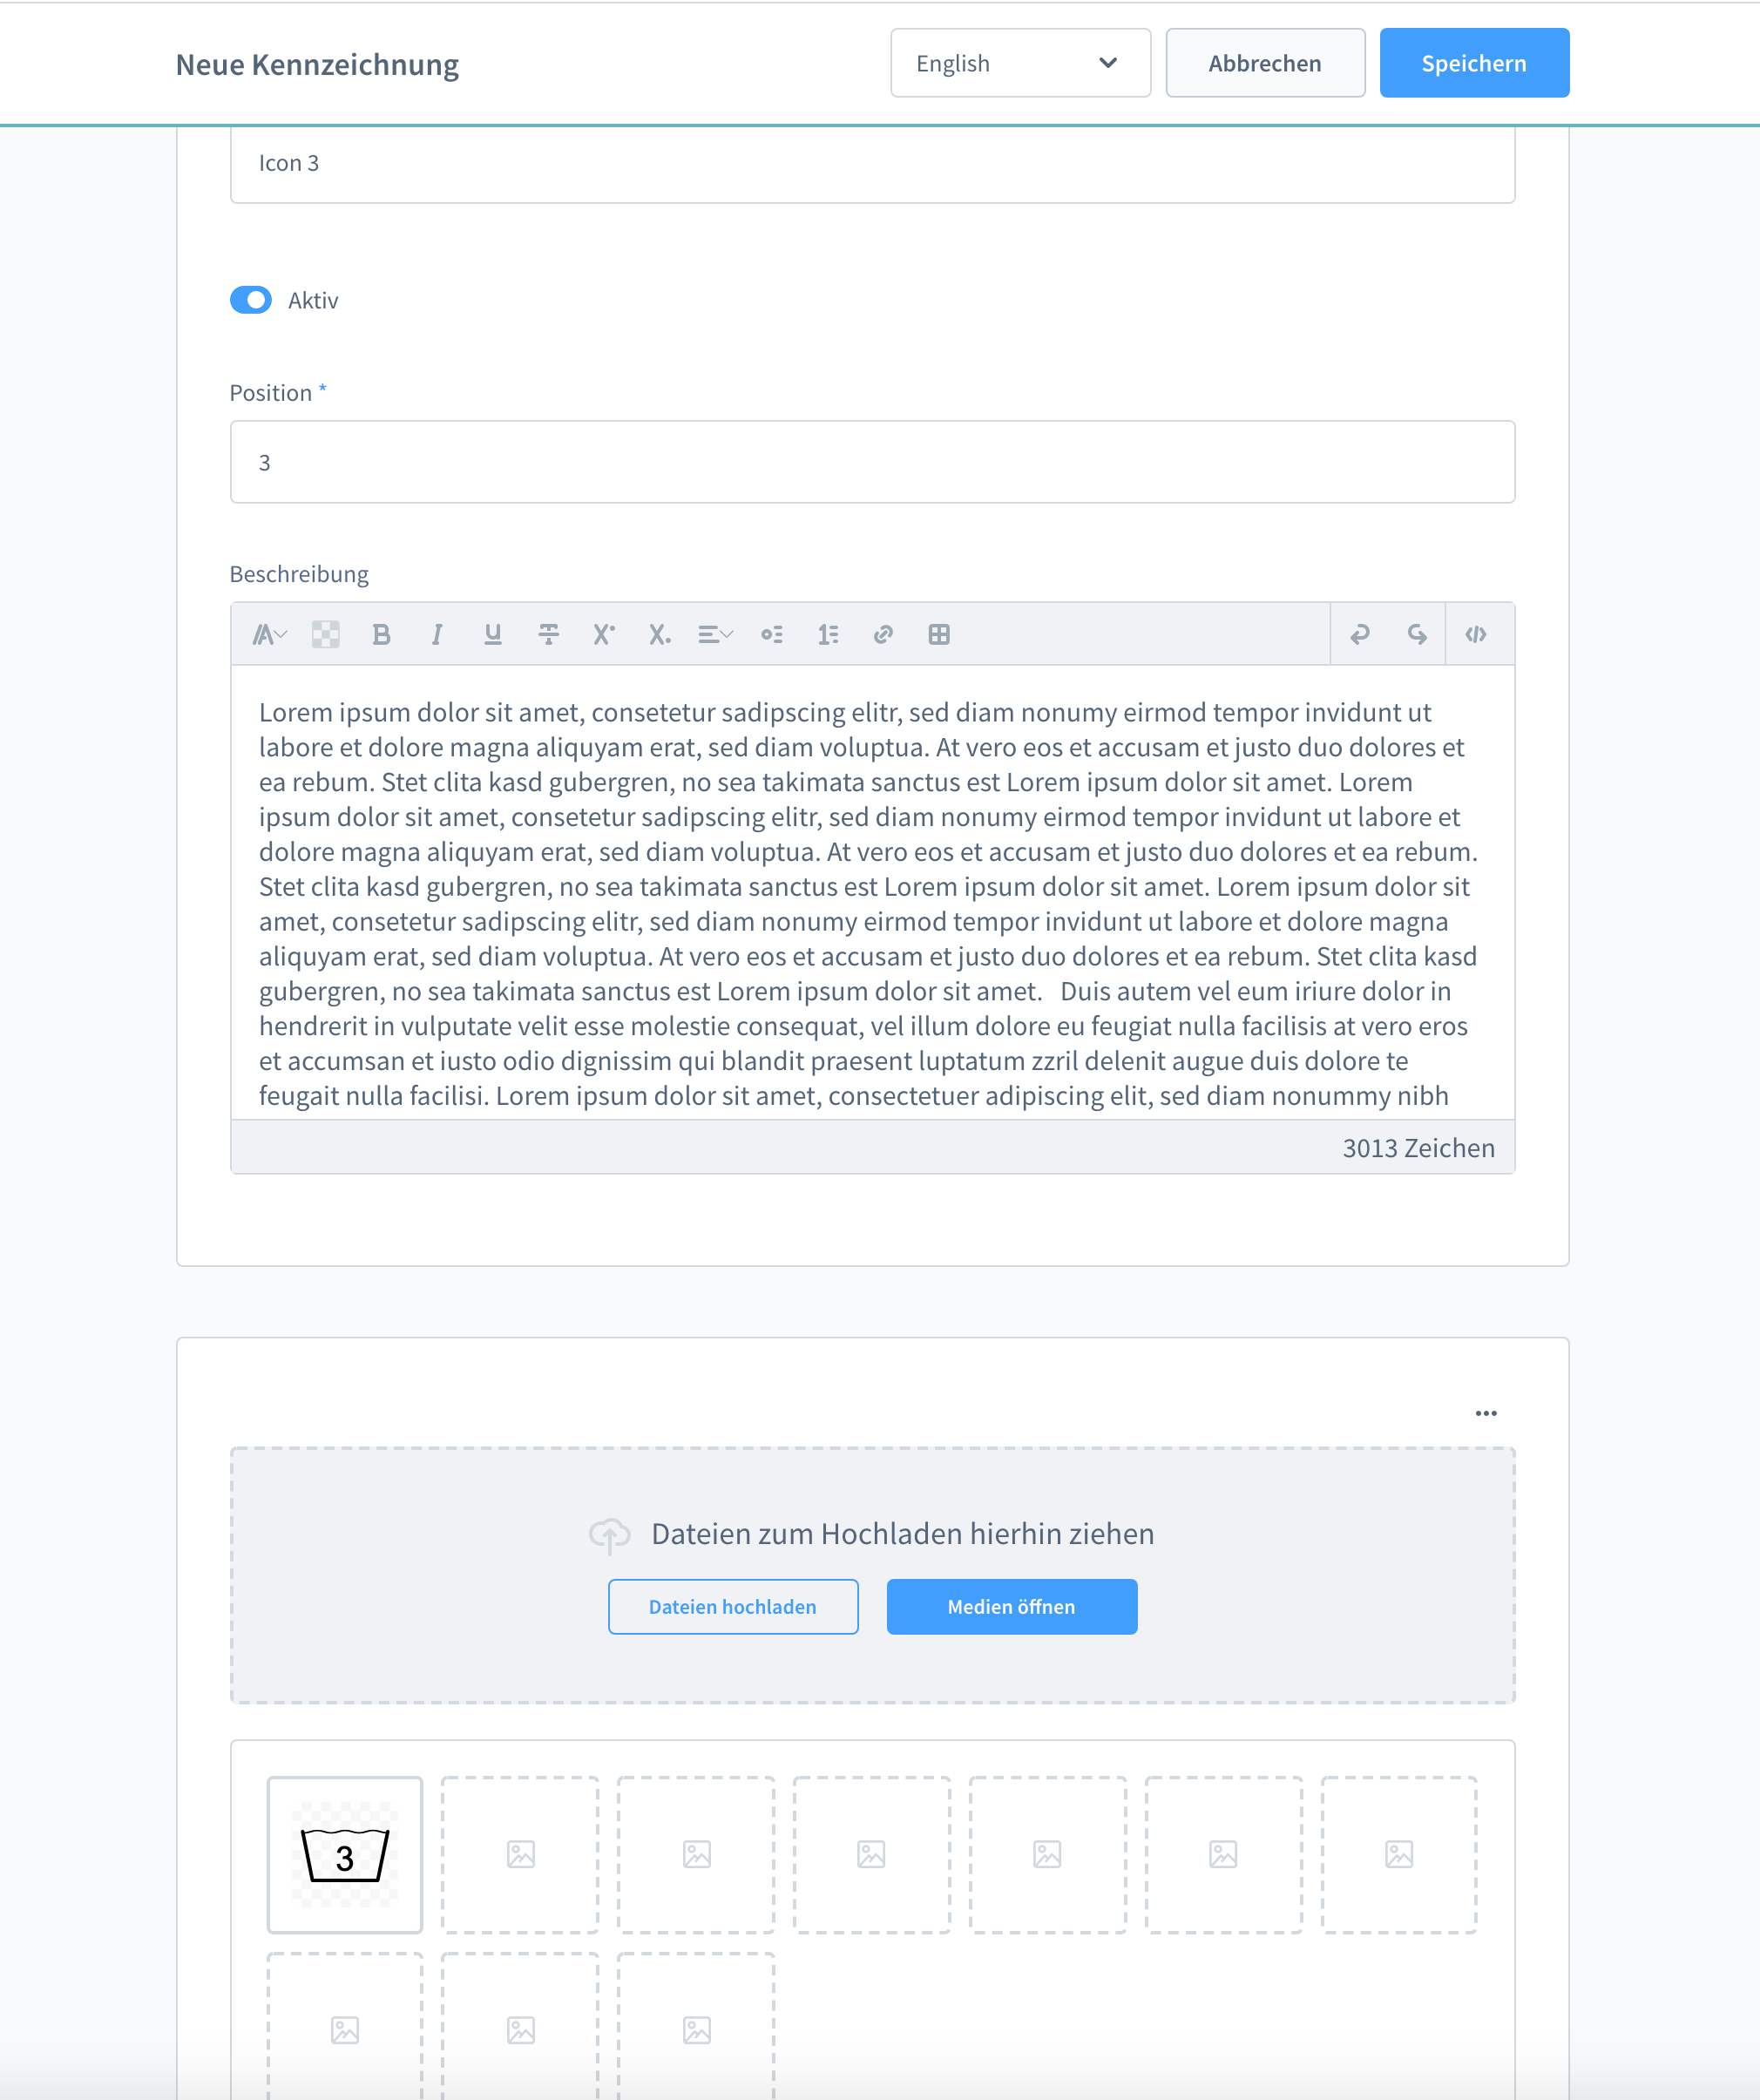Screen dimensions: 1760x2100
Task: Click the redo arrow icon
Action: (x=1414, y=633)
